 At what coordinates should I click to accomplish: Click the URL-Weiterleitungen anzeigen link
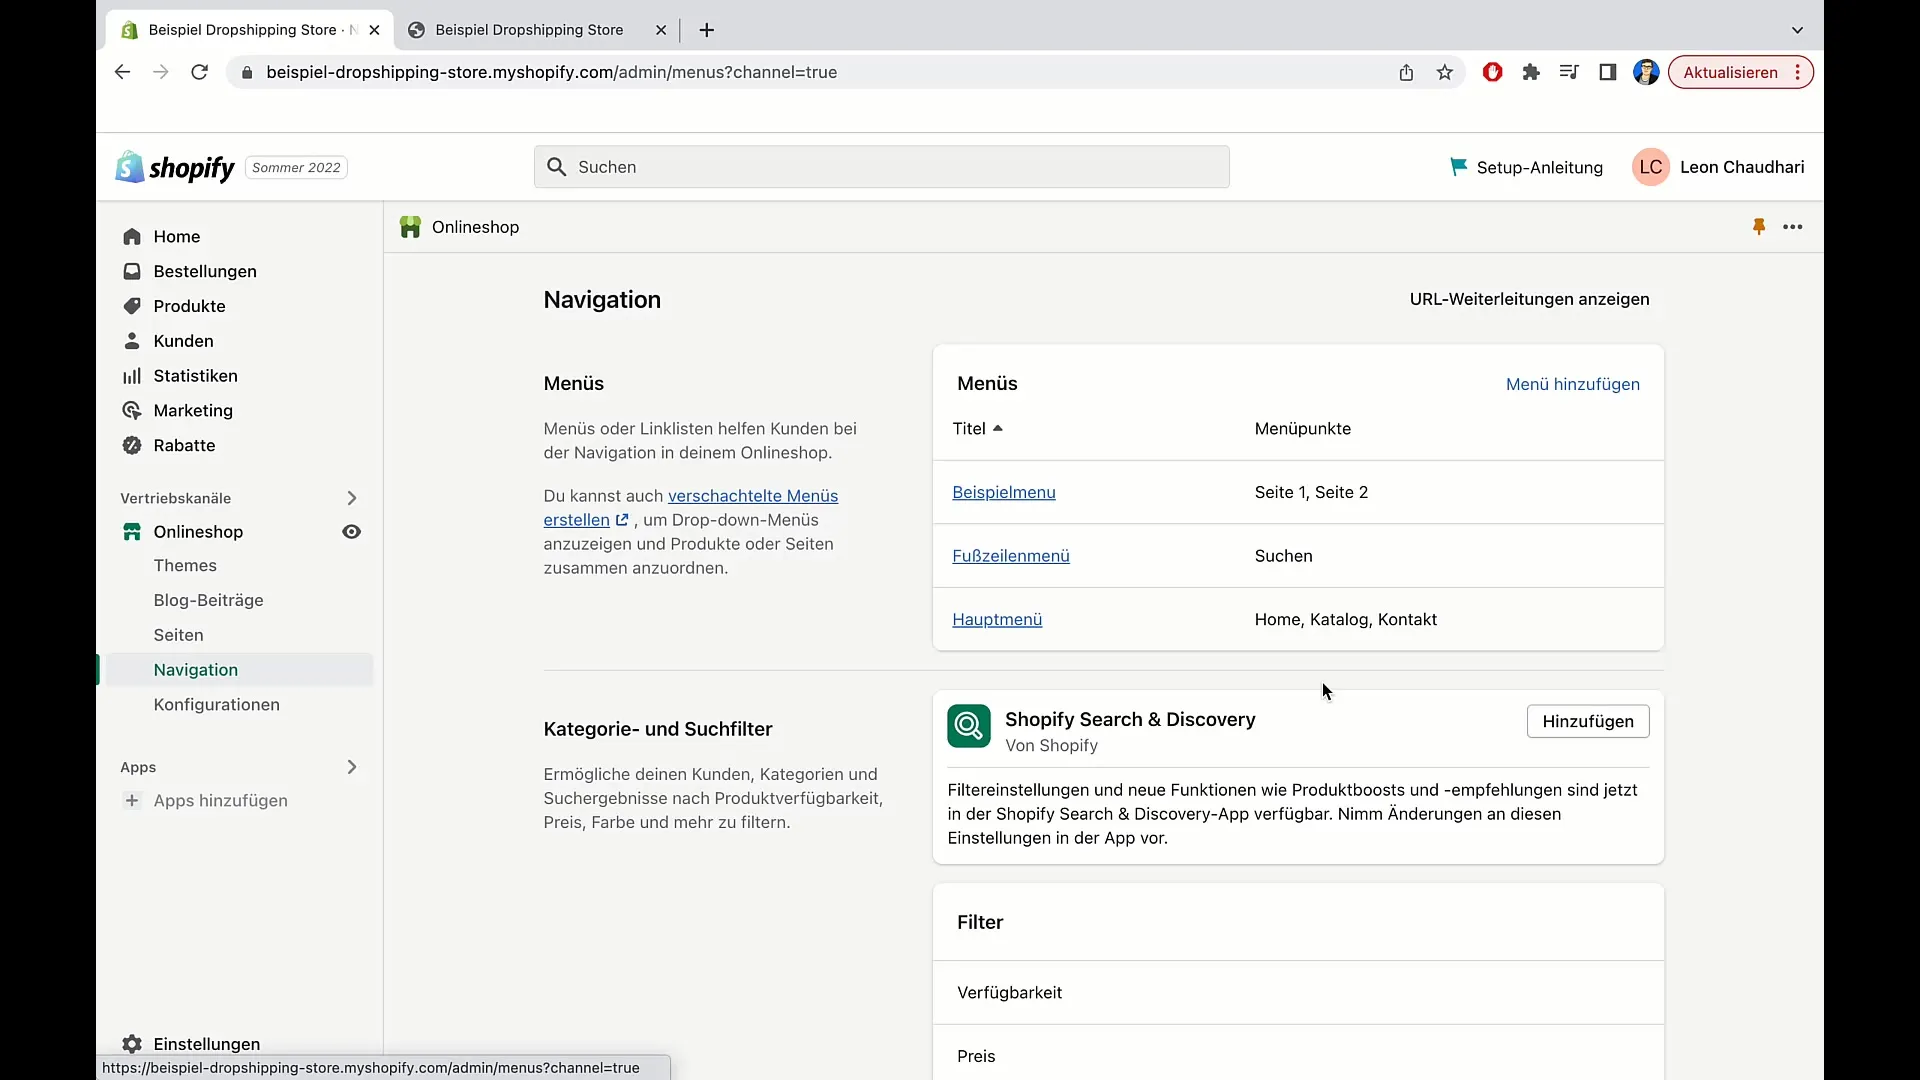point(1528,298)
